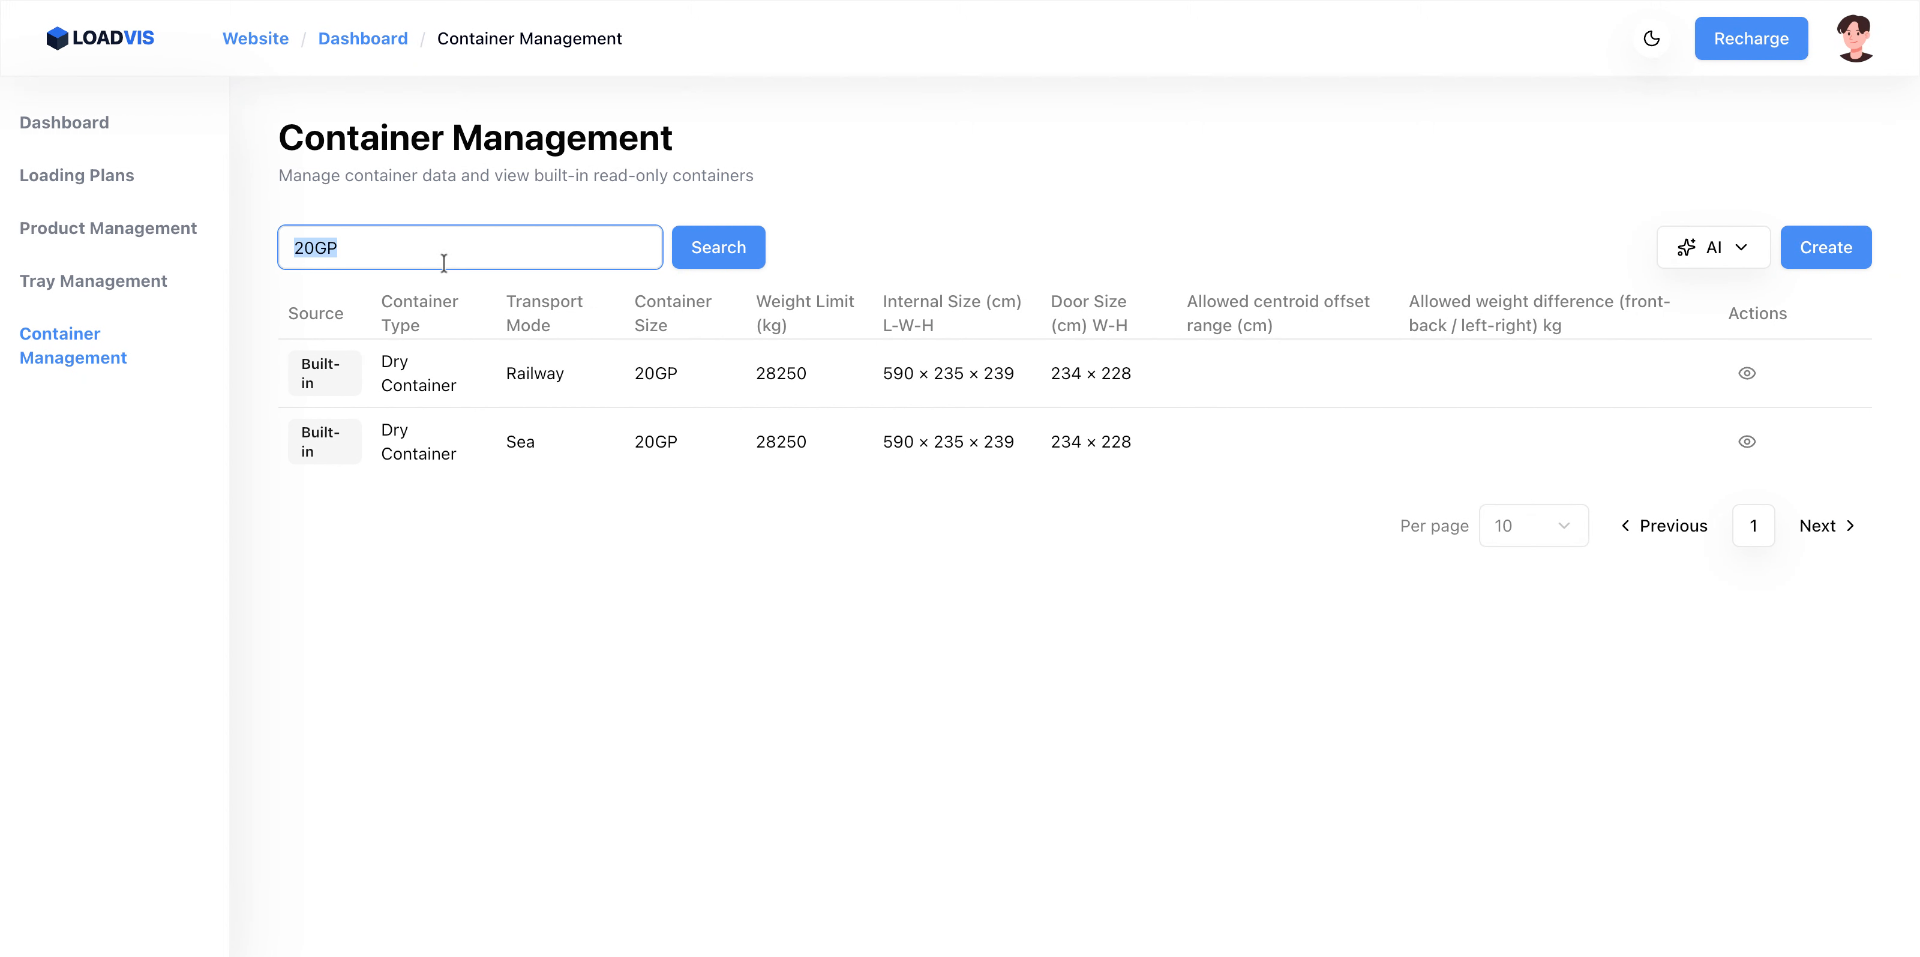This screenshot has height=957, width=1920.
Task: Click the LOADVIS logo
Action: pos(100,38)
